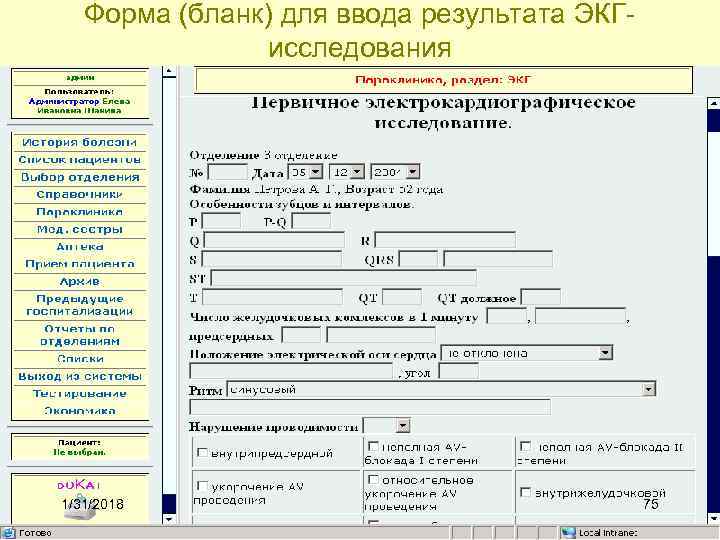Image resolution: width=720 pixels, height=540 pixels.
Task: Open Аптека link in sidebar
Action: coord(79,247)
